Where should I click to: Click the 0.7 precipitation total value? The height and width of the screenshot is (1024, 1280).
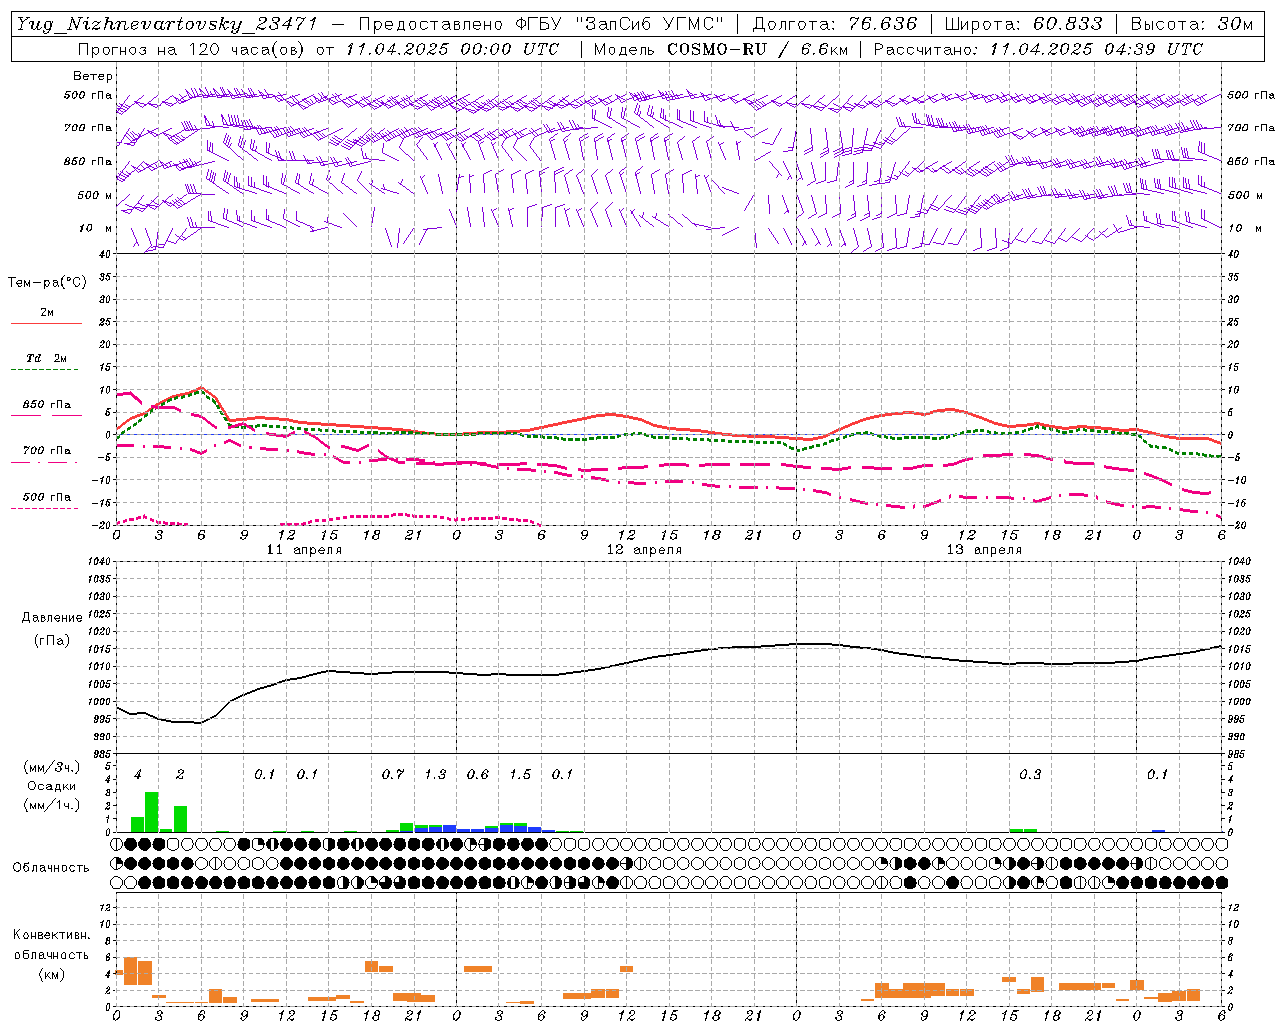pos(393,774)
